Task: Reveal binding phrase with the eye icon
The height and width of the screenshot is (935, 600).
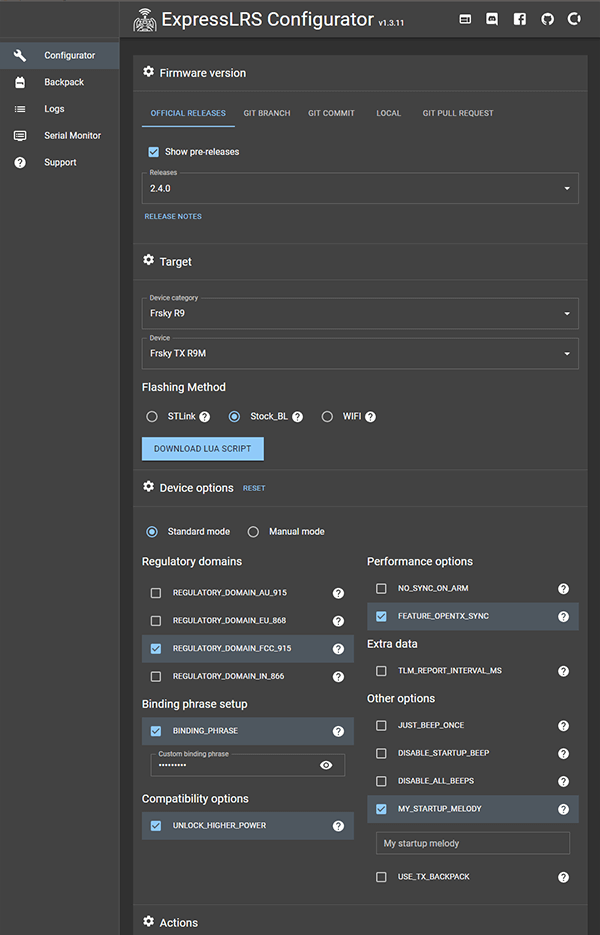Action: pyautogui.click(x=326, y=765)
